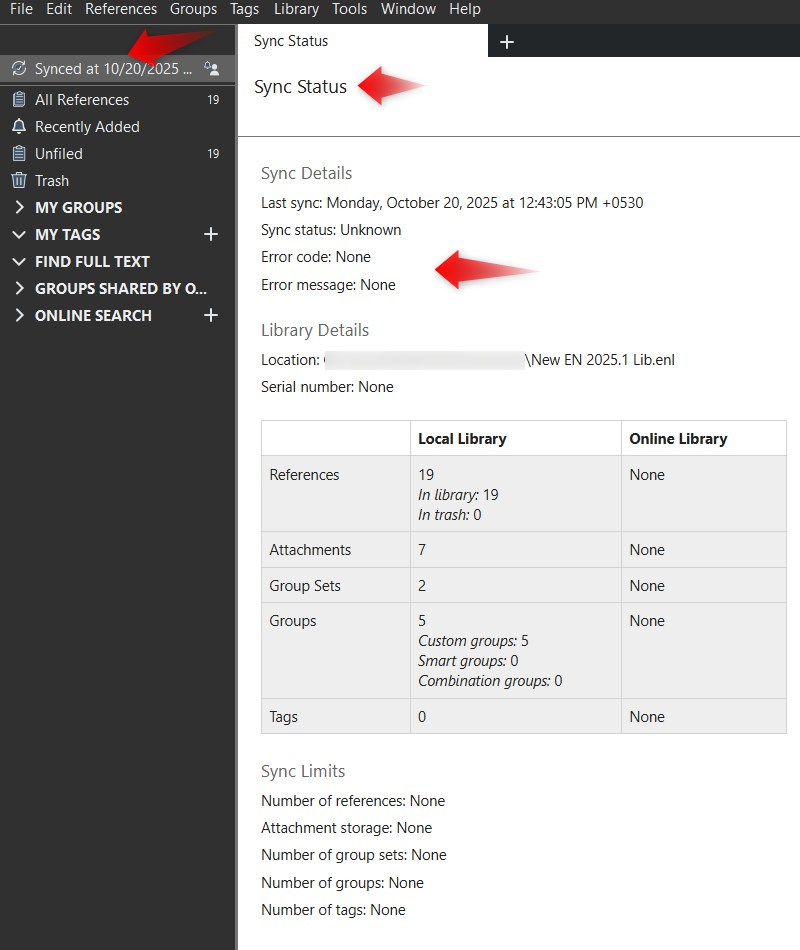Screen dimensions: 800x950
Task: Collapse the MY TAGS section chevron
Action: 19,235
